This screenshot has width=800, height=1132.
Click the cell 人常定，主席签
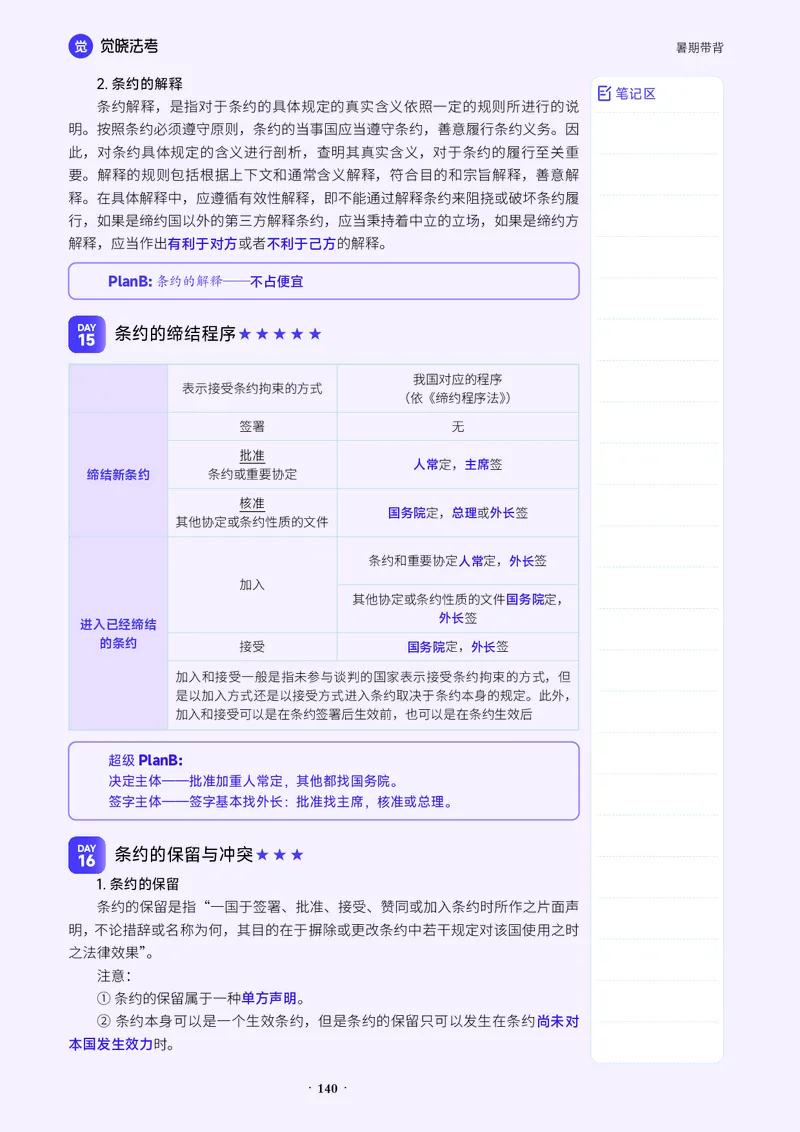coord(458,465)
